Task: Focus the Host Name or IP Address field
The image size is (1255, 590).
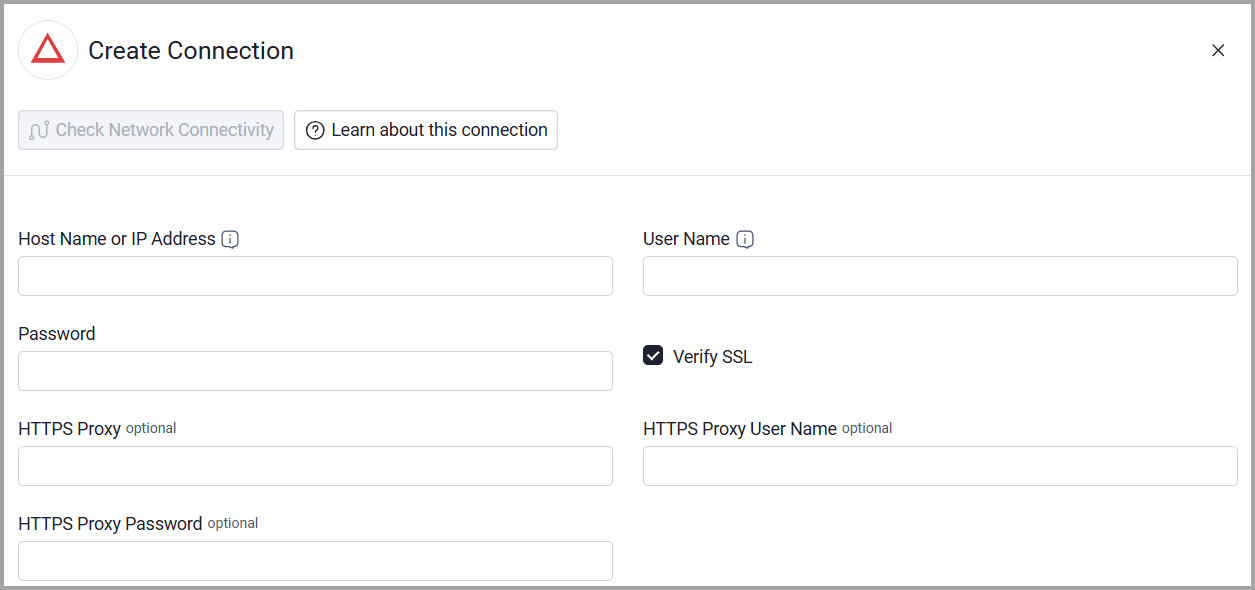Action: click(x=315, y=276)
